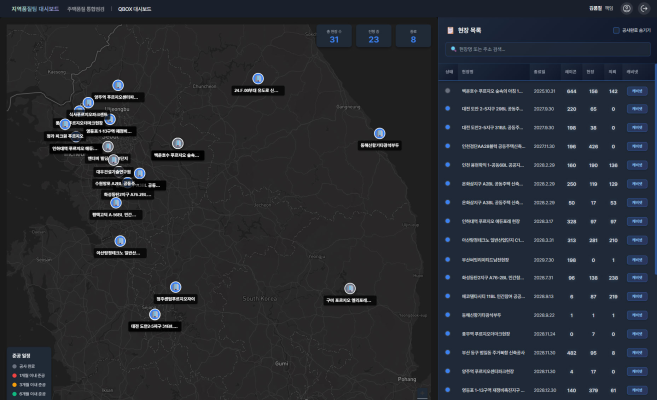Click the map marker for 동해신항기타광석부두
657x400 pixels.
(379, 133)
